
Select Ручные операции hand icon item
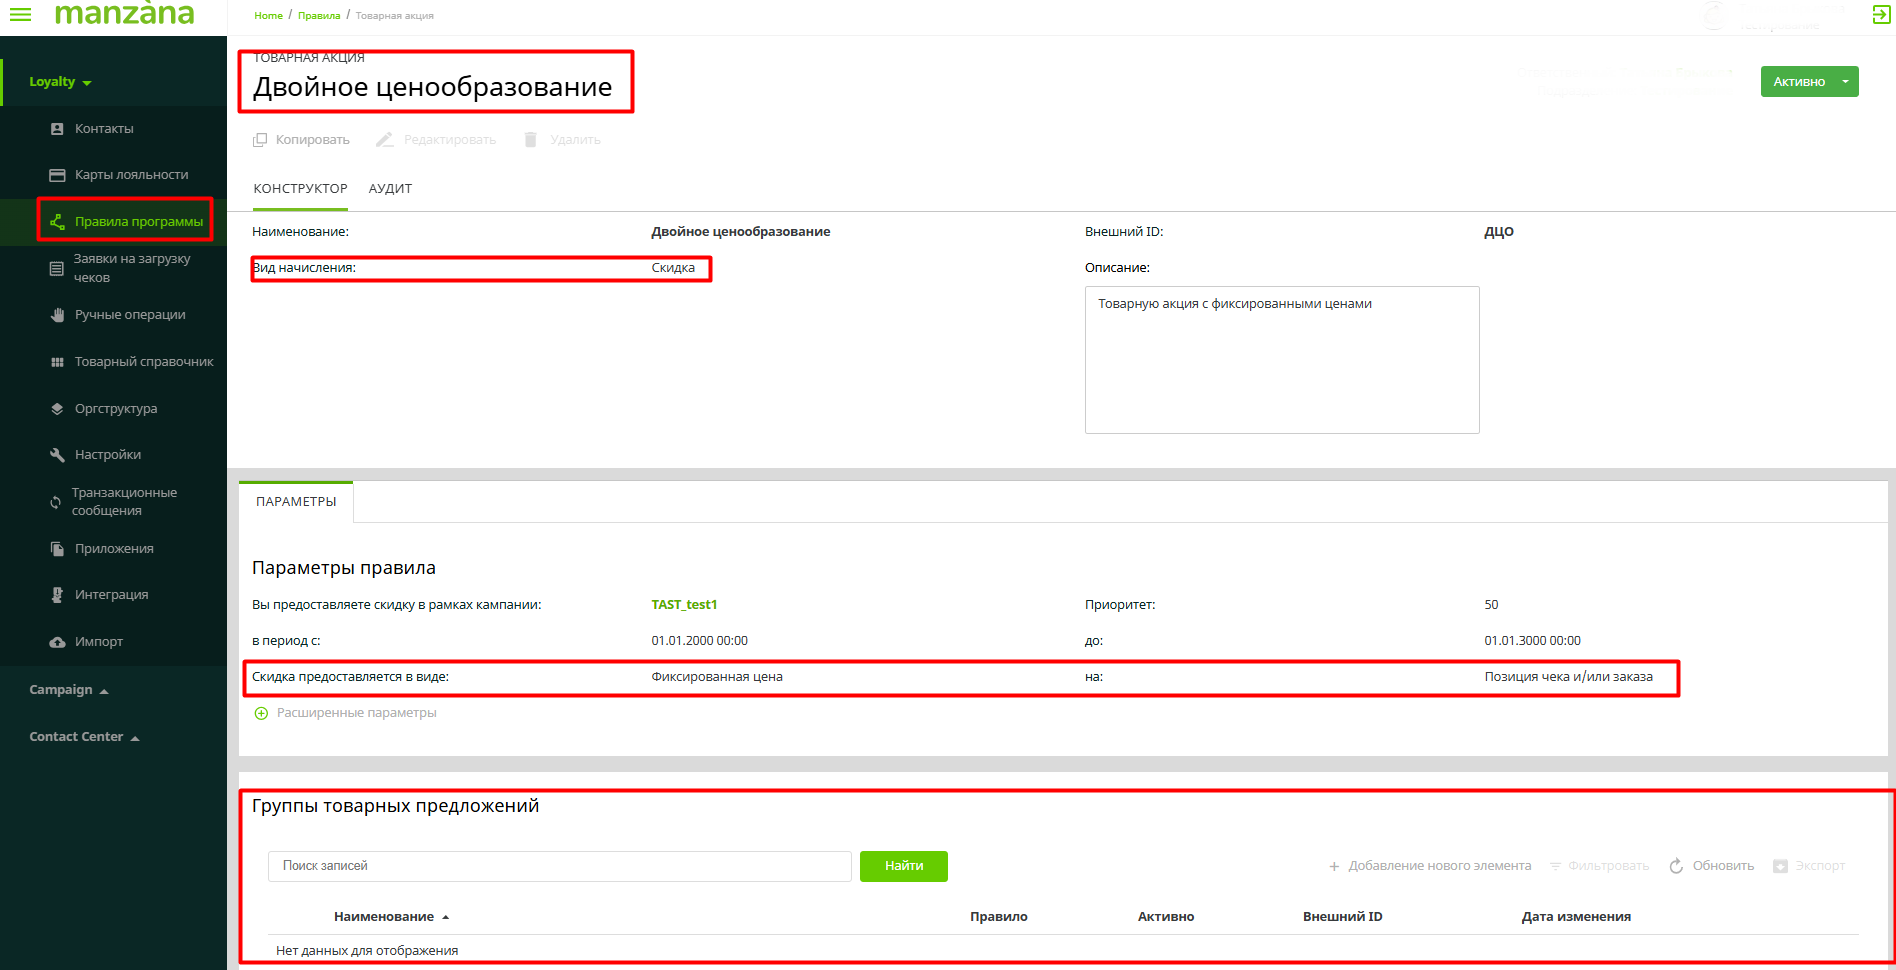58,315
